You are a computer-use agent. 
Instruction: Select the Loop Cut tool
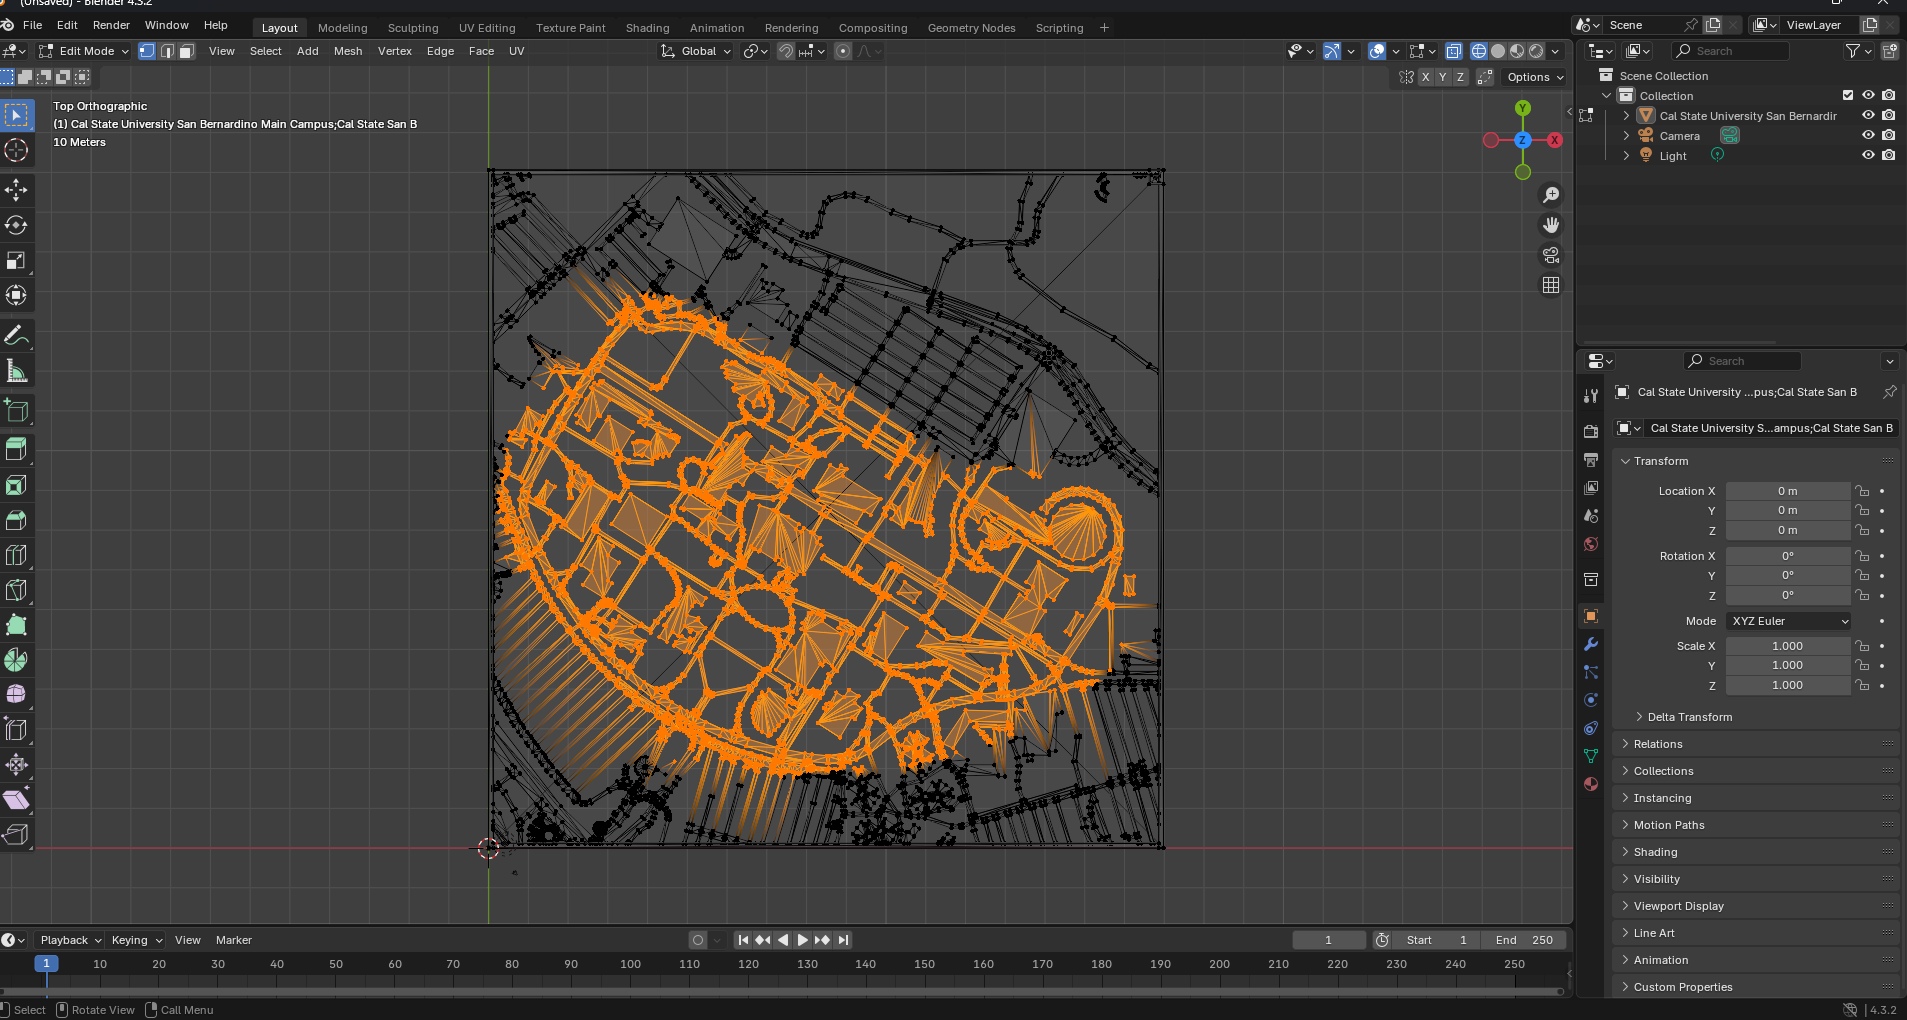pyautogui.click(x=16, y=555)
